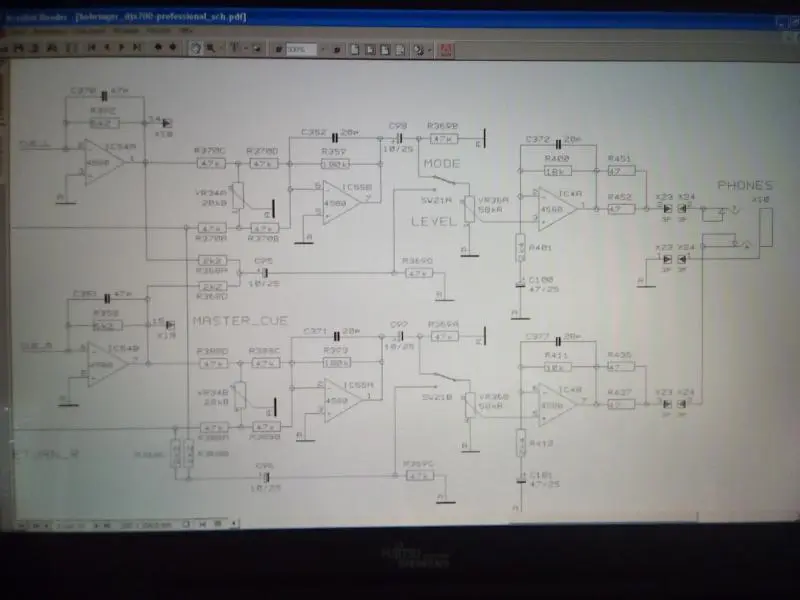Image resolution: width=800 pixels, height=600 pixels.
Task: Click the Fit Width page icon
Action: point(384,49)
